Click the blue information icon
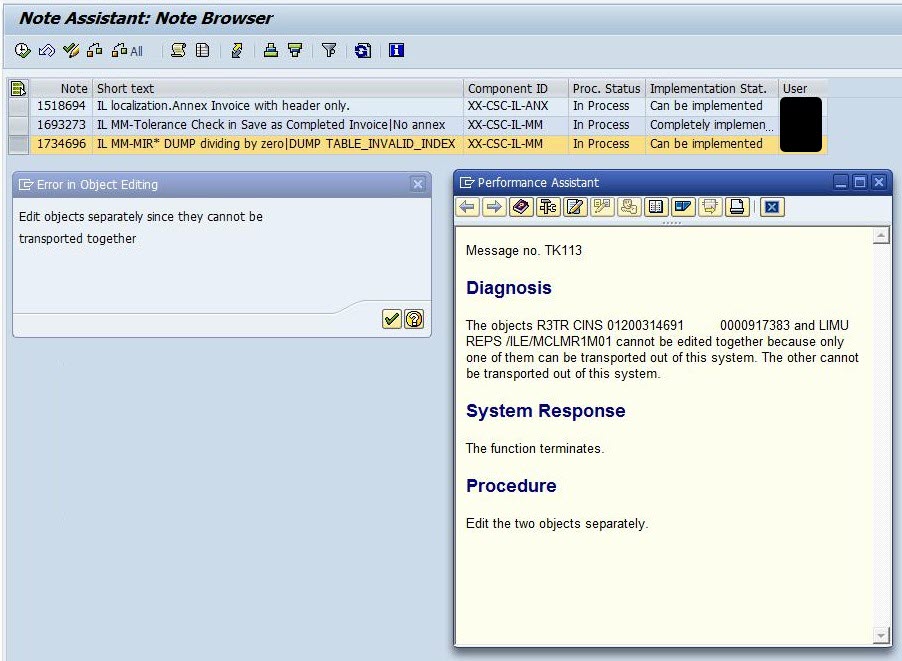Screen dimensions: 902x661 tap(396, 51)
